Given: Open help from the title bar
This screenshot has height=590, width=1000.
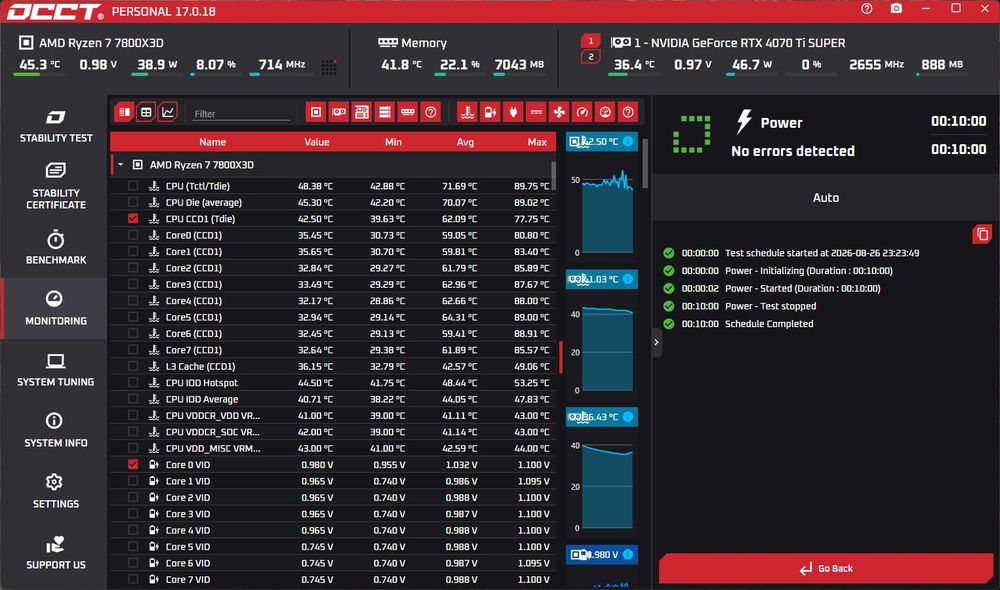Looking at the screenshot, I should click(x=866, y=8).
